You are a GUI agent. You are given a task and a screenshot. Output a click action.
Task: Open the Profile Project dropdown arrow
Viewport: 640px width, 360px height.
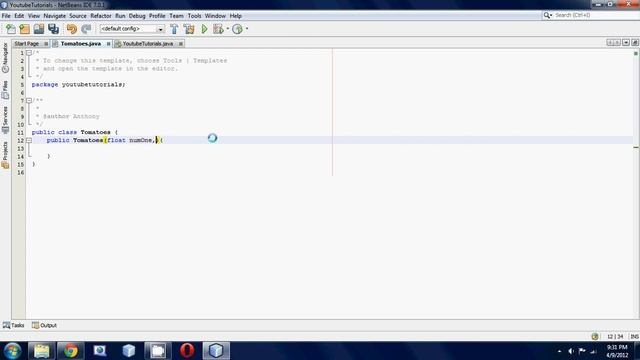[247, 29]
